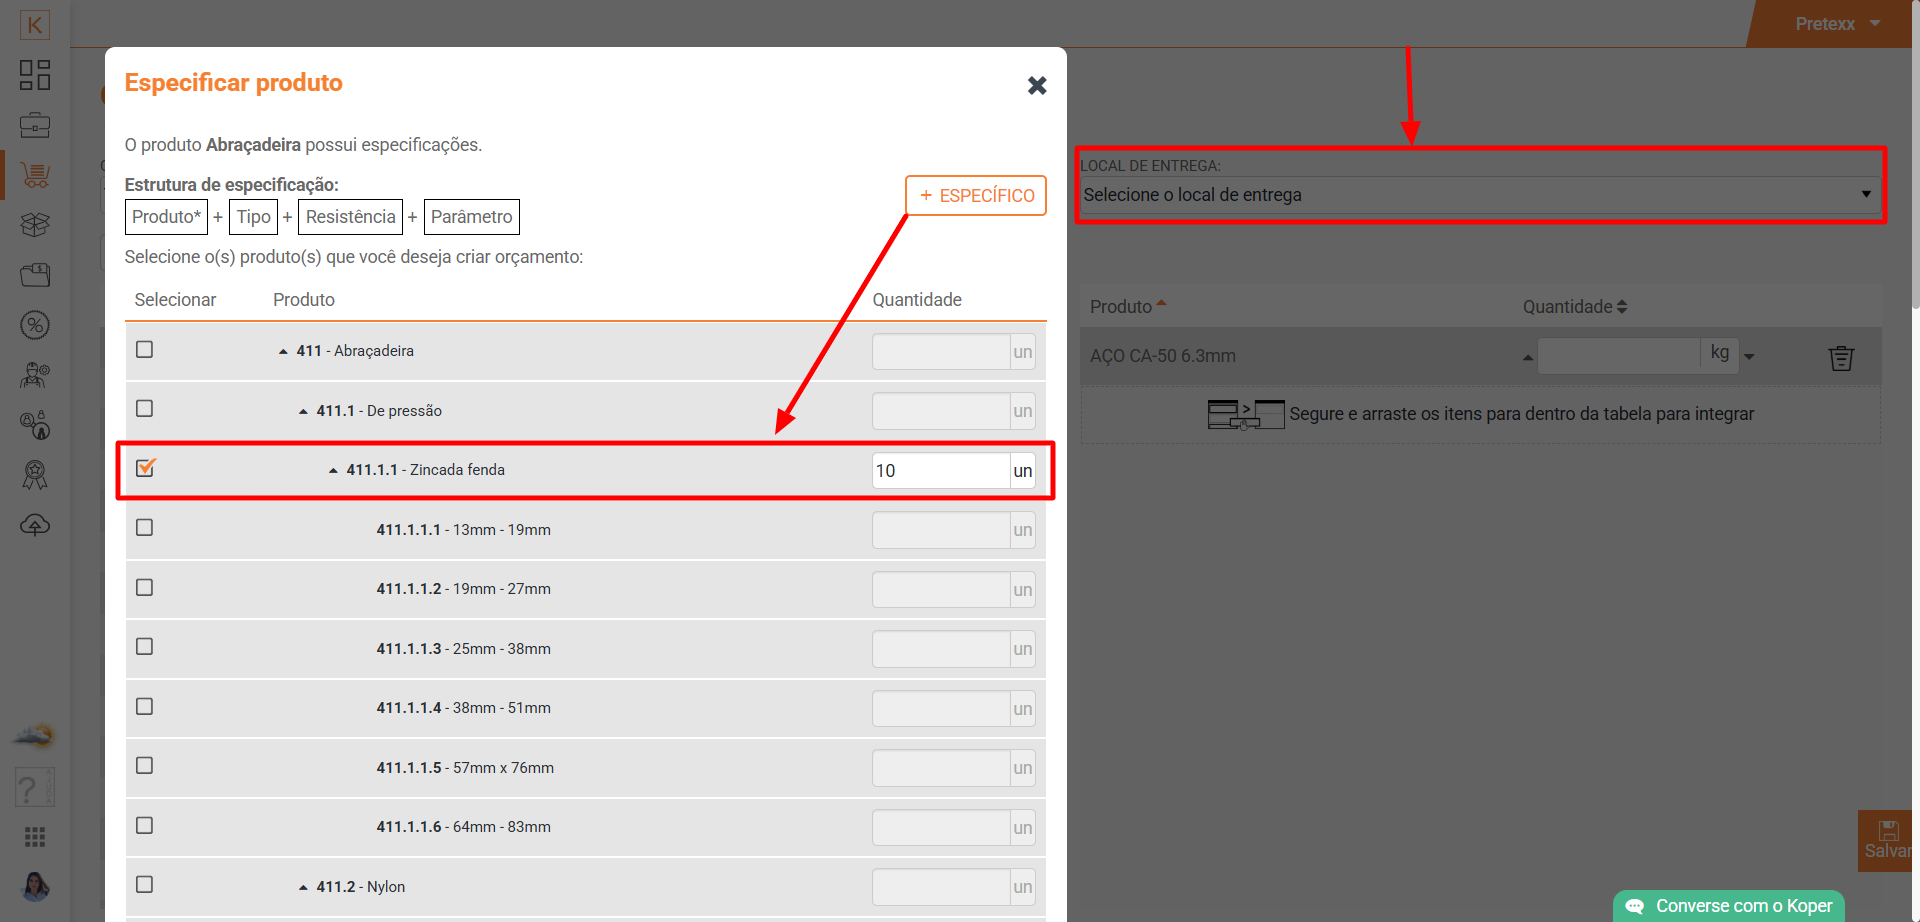Close the Especificar produto dialog
Viewport: 1920px width, 922px height.
(x=1037, y=86)
